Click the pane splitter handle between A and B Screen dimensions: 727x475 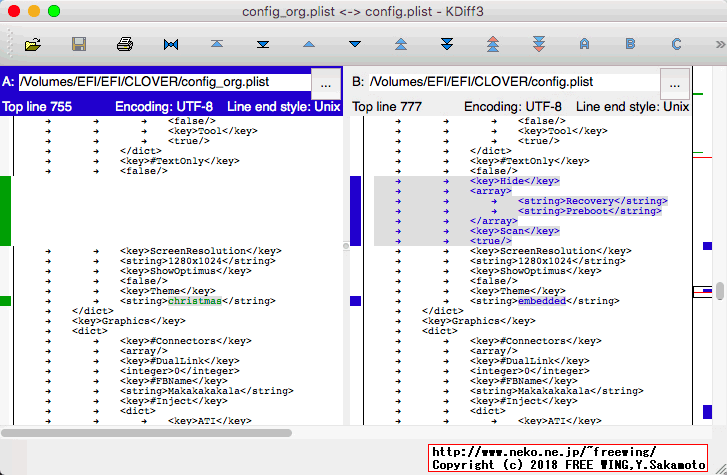click(346, 246)
